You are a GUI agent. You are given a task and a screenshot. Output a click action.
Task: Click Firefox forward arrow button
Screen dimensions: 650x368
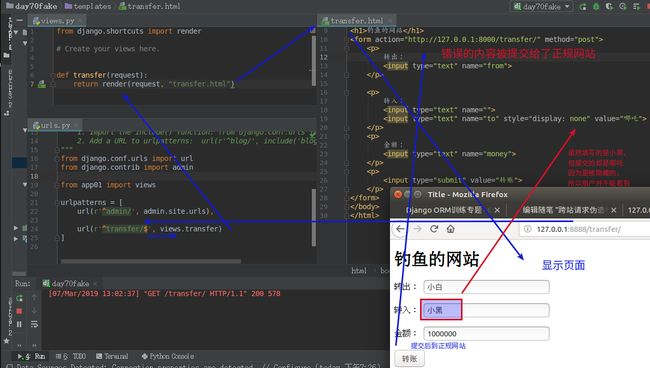coord(417,229)
